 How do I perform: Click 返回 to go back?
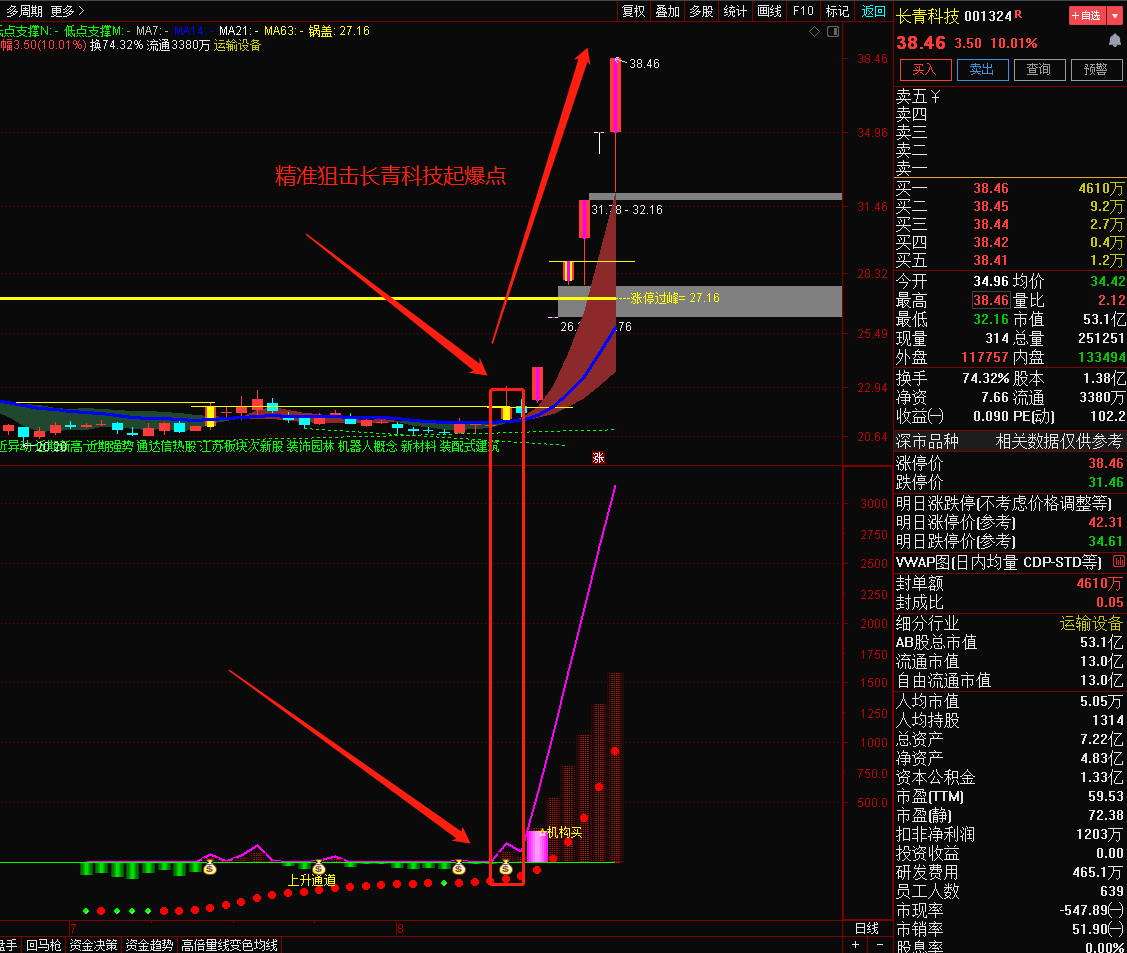pos(873,11)
